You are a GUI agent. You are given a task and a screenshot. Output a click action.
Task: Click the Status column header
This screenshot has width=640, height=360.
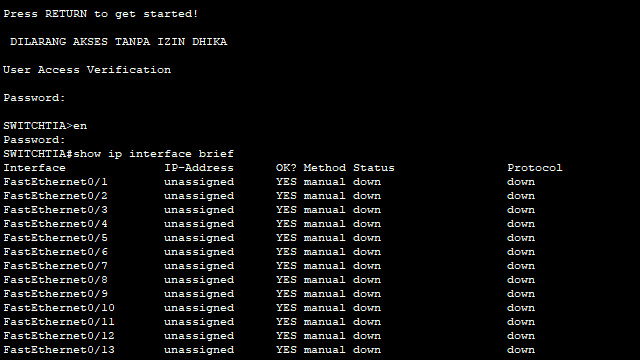pos(373,168)
